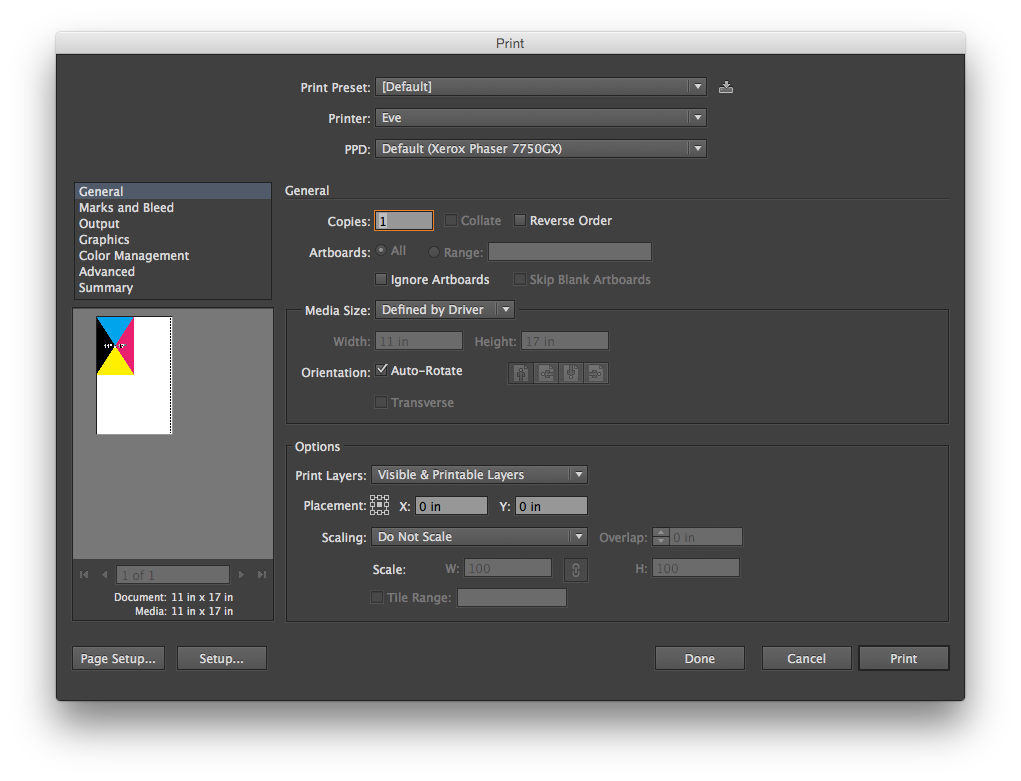
Task: Select the reversed portrait Down orientation icon
Action: click(x=570, y=372)
